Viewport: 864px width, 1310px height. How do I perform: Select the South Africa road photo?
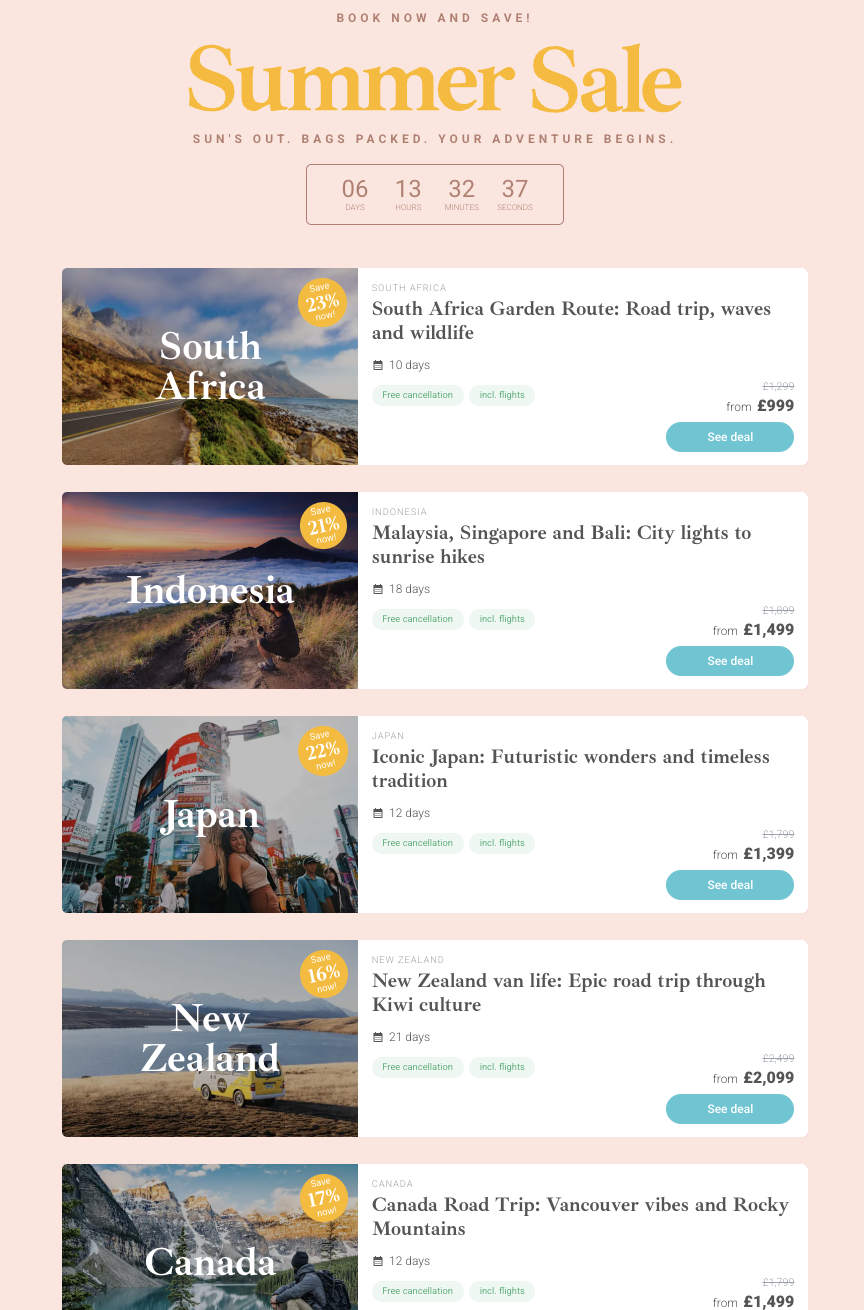pyautogui.click(x=210, y=366)
